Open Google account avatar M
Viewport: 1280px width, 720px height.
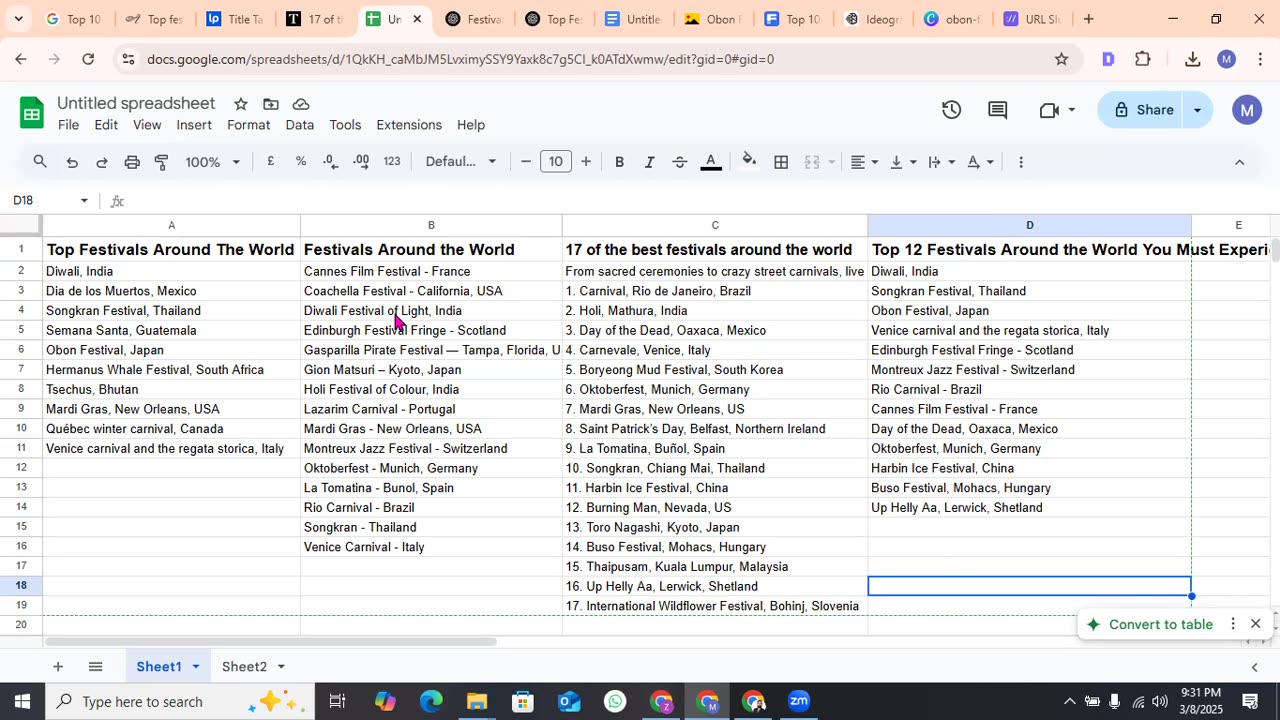pos(1246,110)
